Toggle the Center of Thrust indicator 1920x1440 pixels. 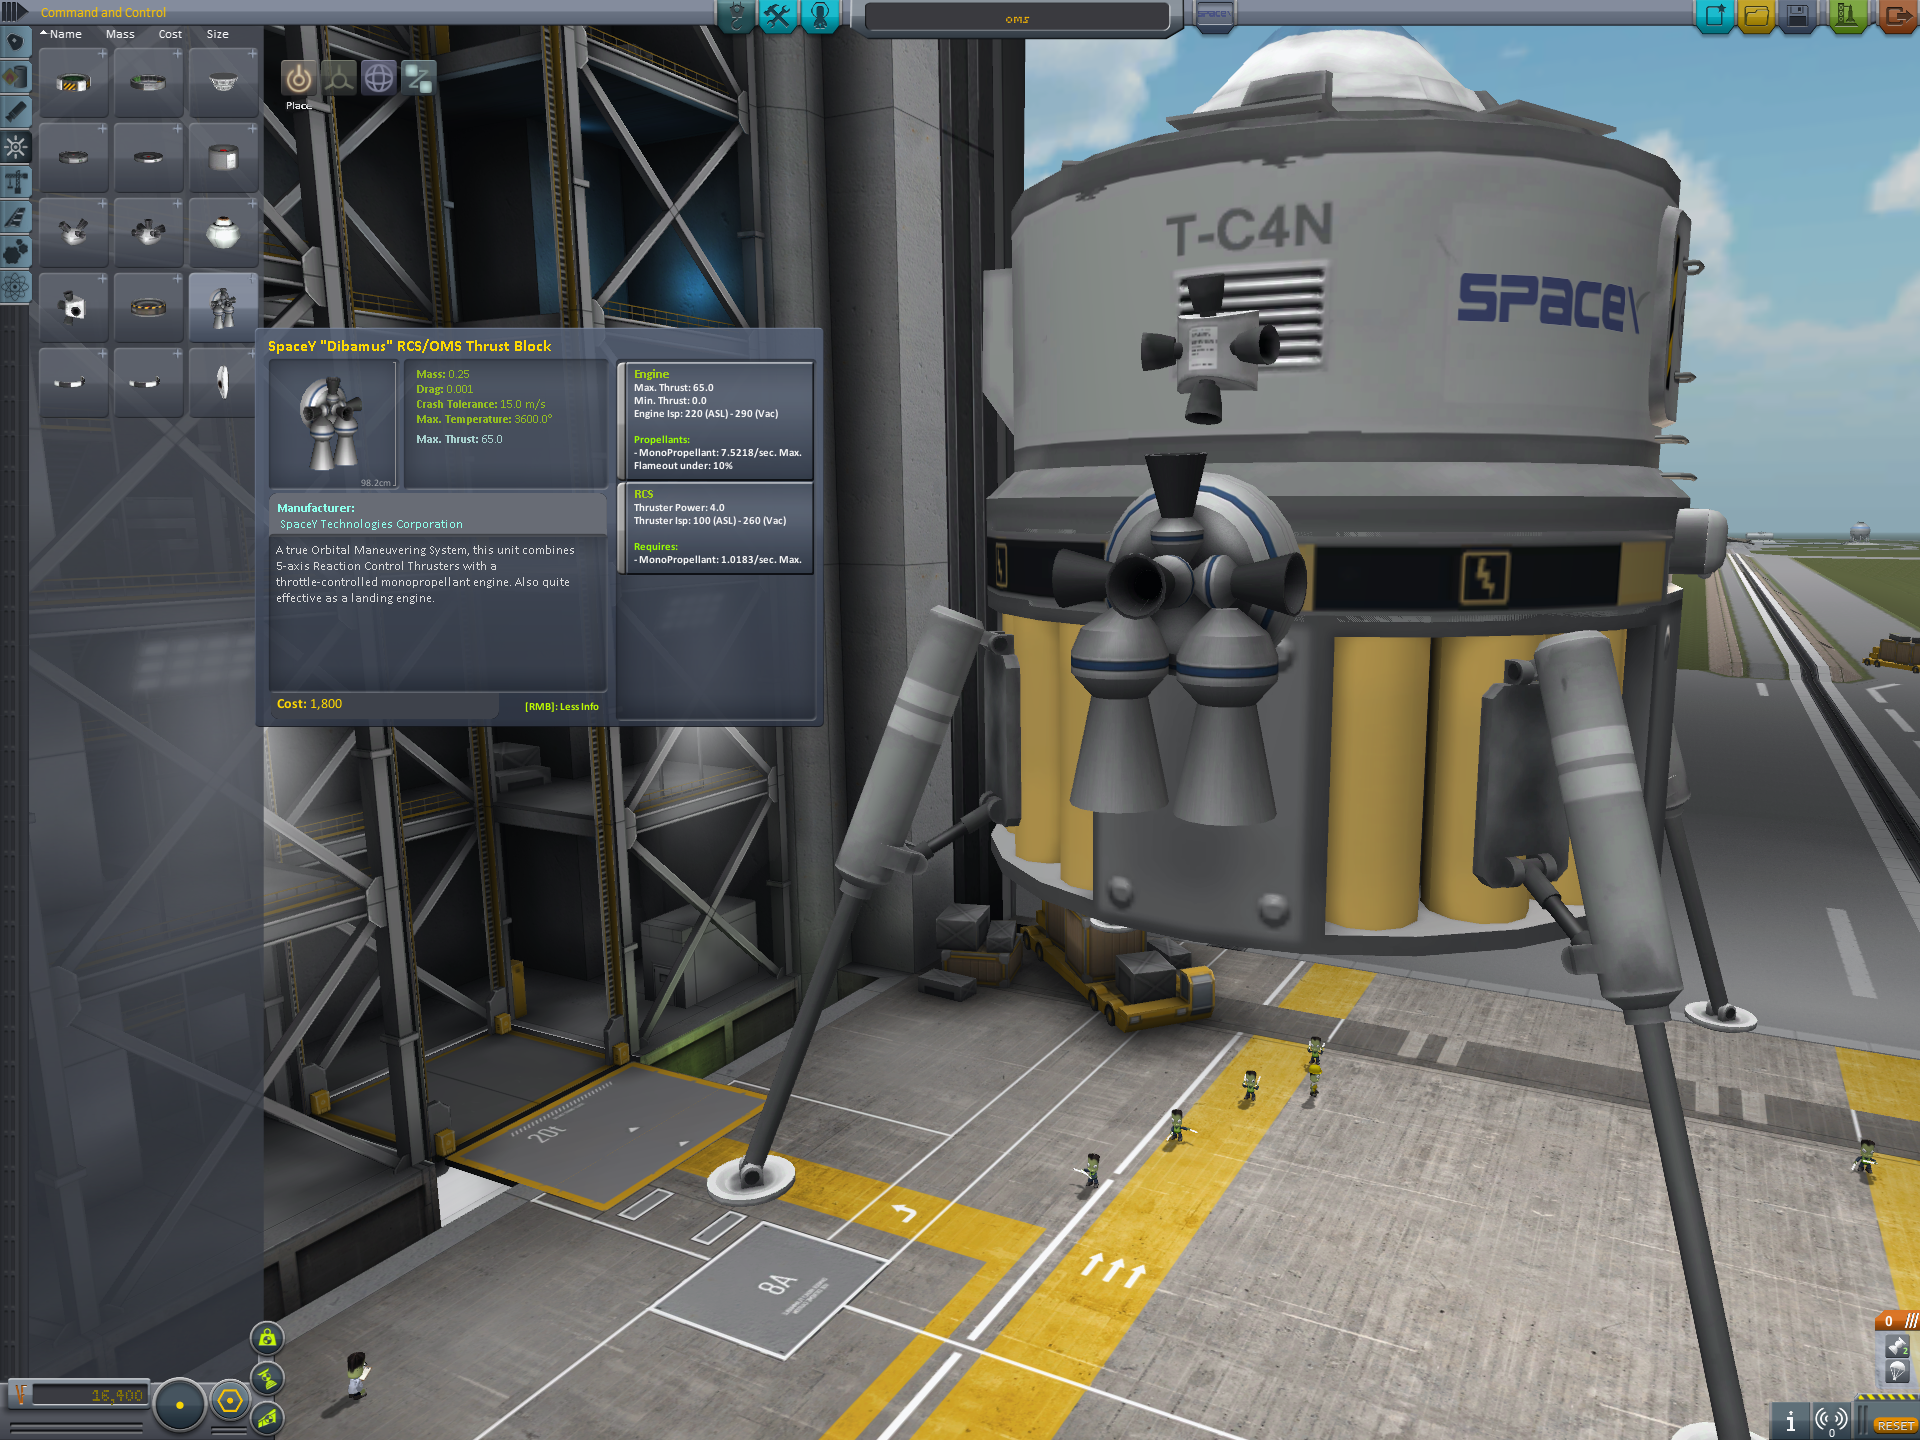(x=267, y=1378)
